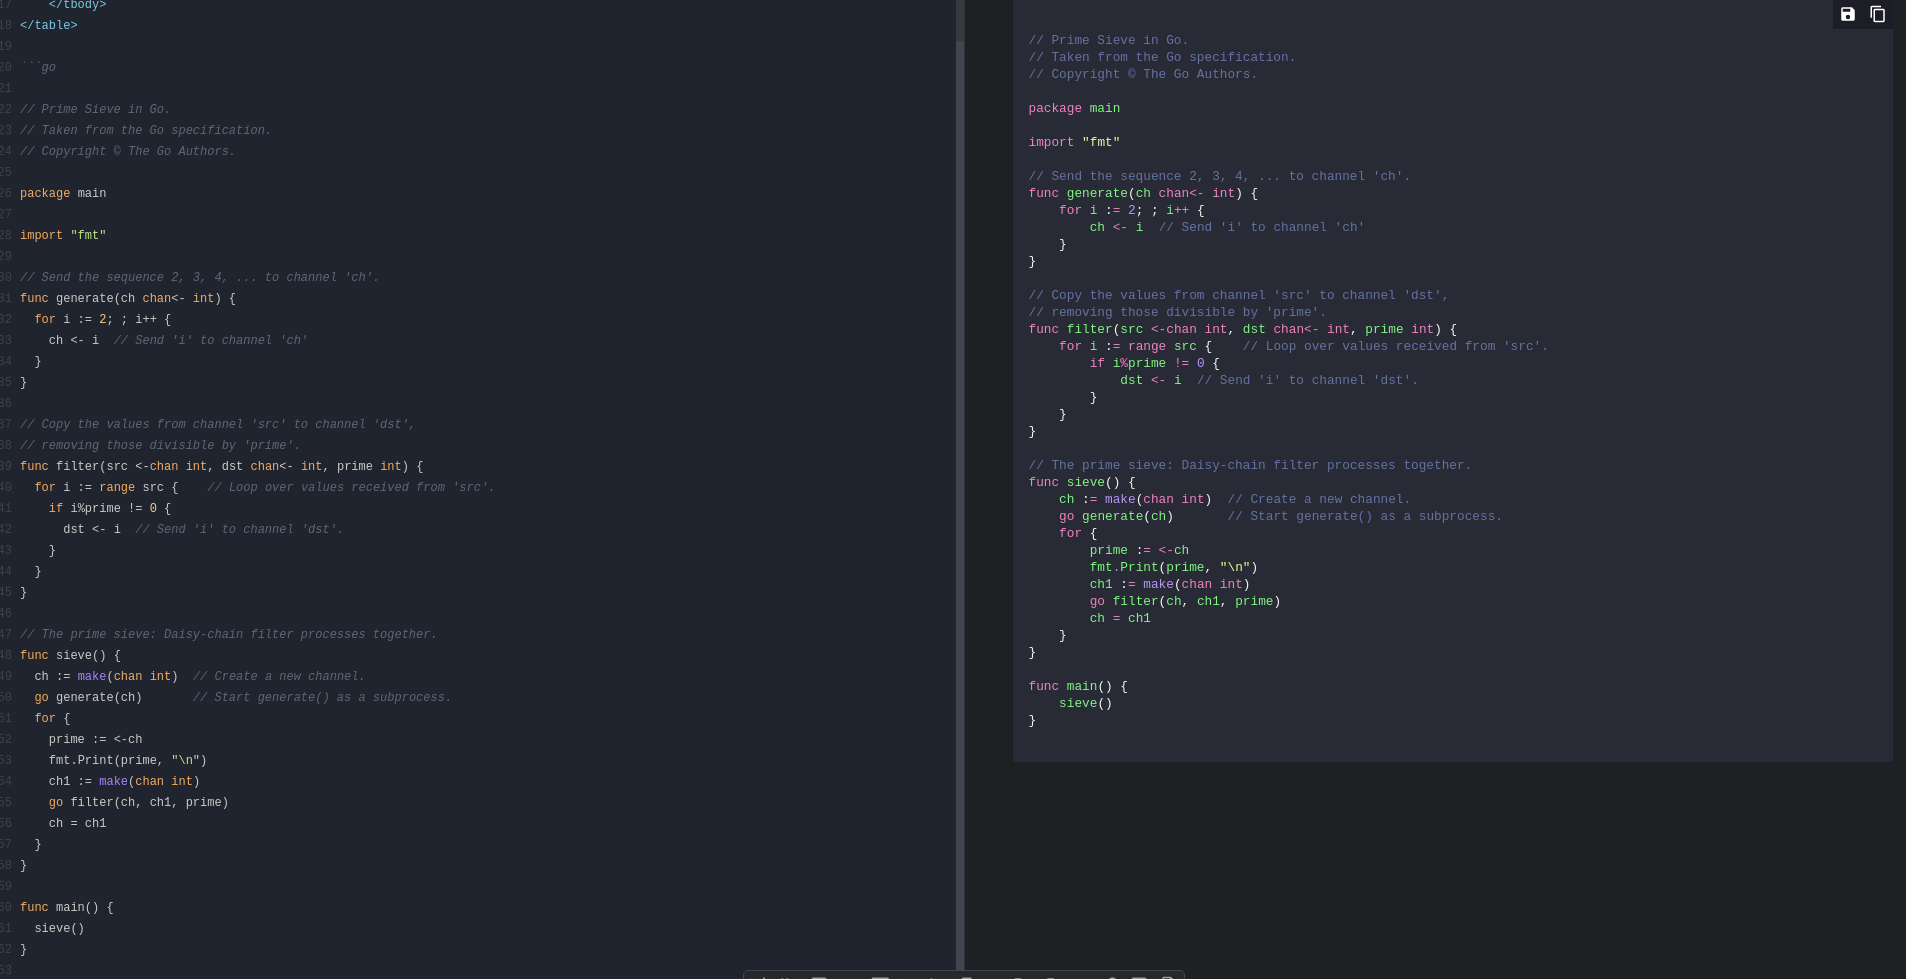Click the Copyright comment in the preview
The image size is (1906, 979).
click(x=1143, y=74)
